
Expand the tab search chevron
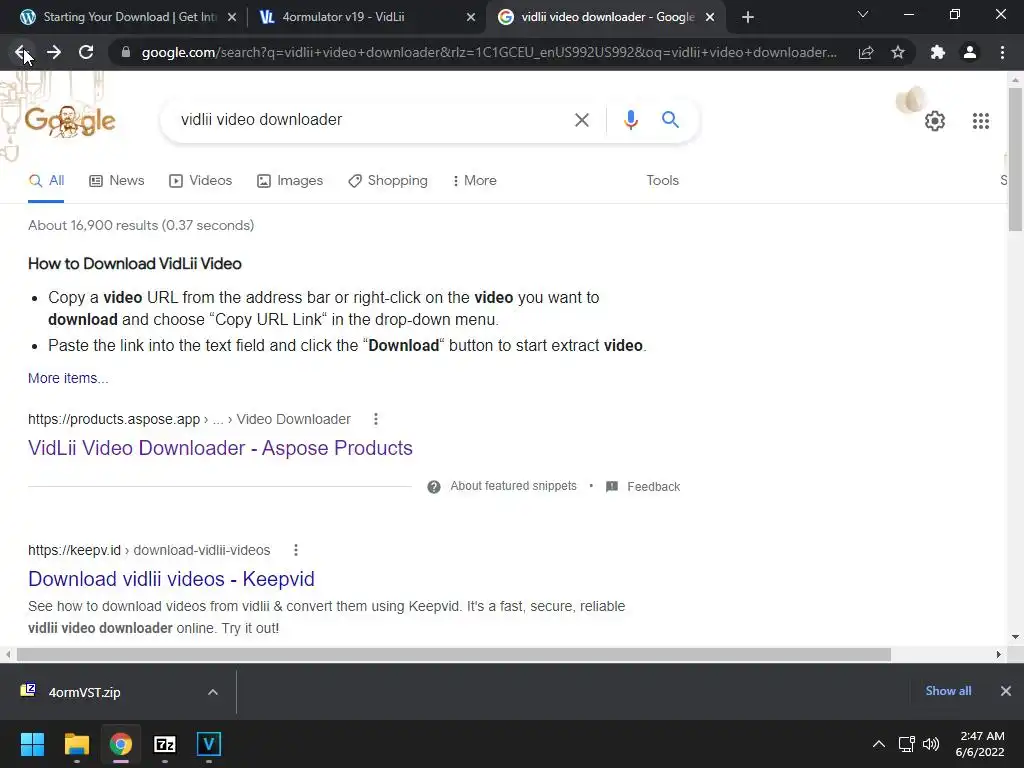coord(863,14)
